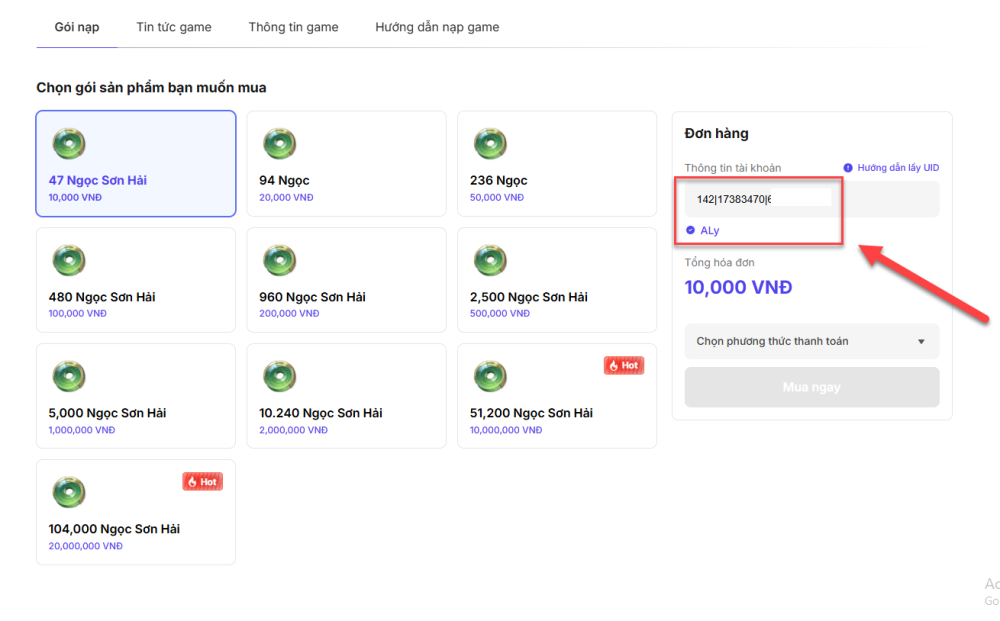Open Chọn phương thức thanh toán dropdown
This screenshot has width=1000, height=621.
811,341
